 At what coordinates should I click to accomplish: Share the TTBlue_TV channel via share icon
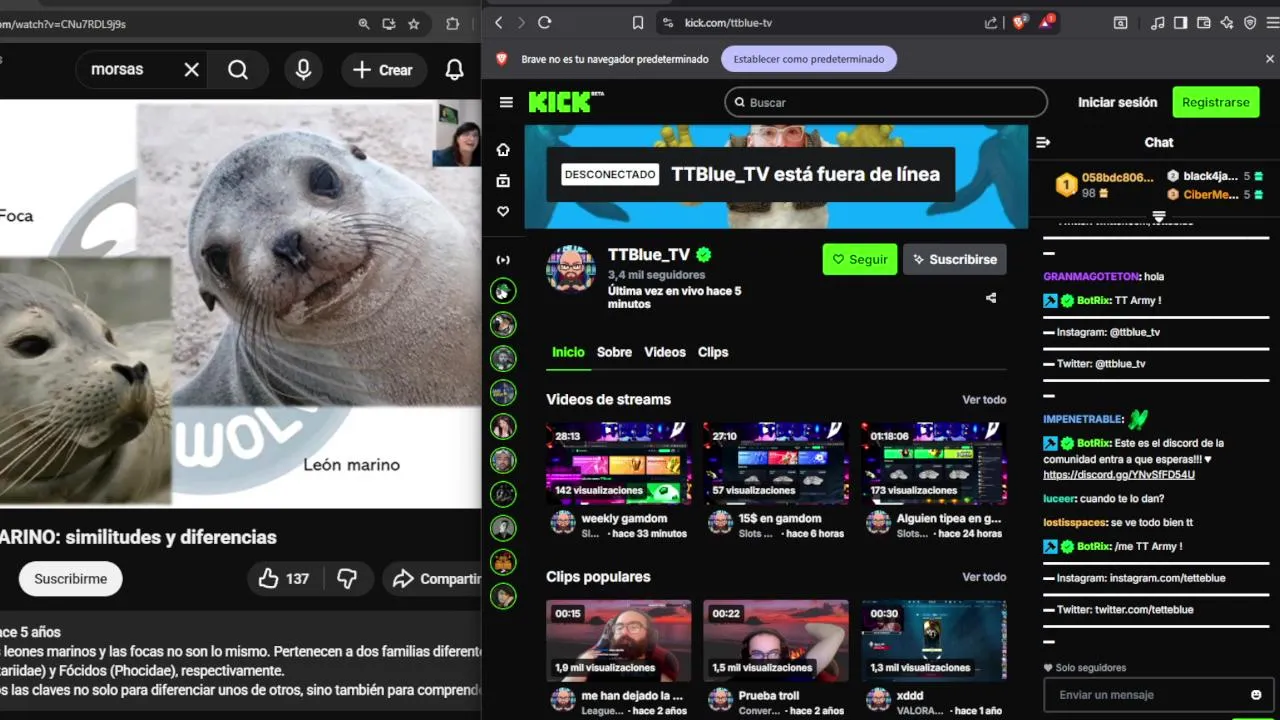point(991,298)
